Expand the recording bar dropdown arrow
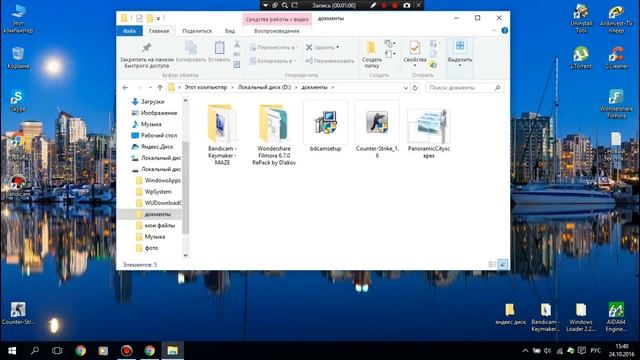The image size is (640, 360). point(265,5)
